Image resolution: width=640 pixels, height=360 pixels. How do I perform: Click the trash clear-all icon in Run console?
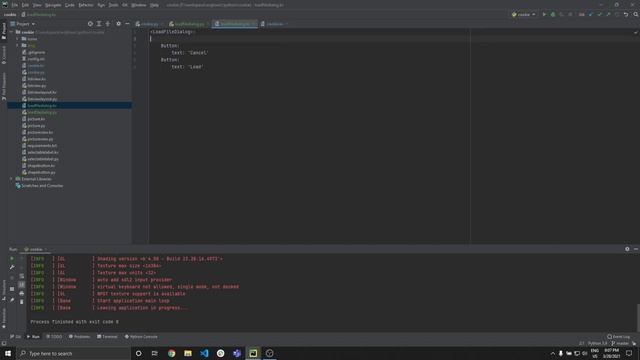coord(22,302)
